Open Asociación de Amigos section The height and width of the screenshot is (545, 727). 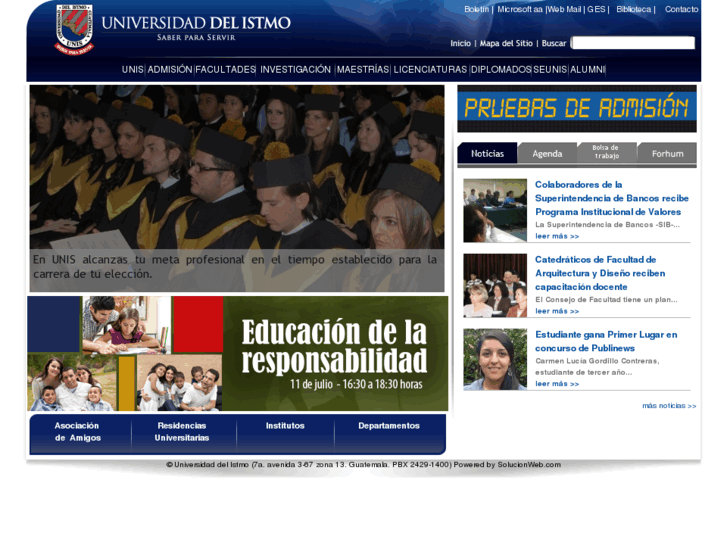(77, 432)
